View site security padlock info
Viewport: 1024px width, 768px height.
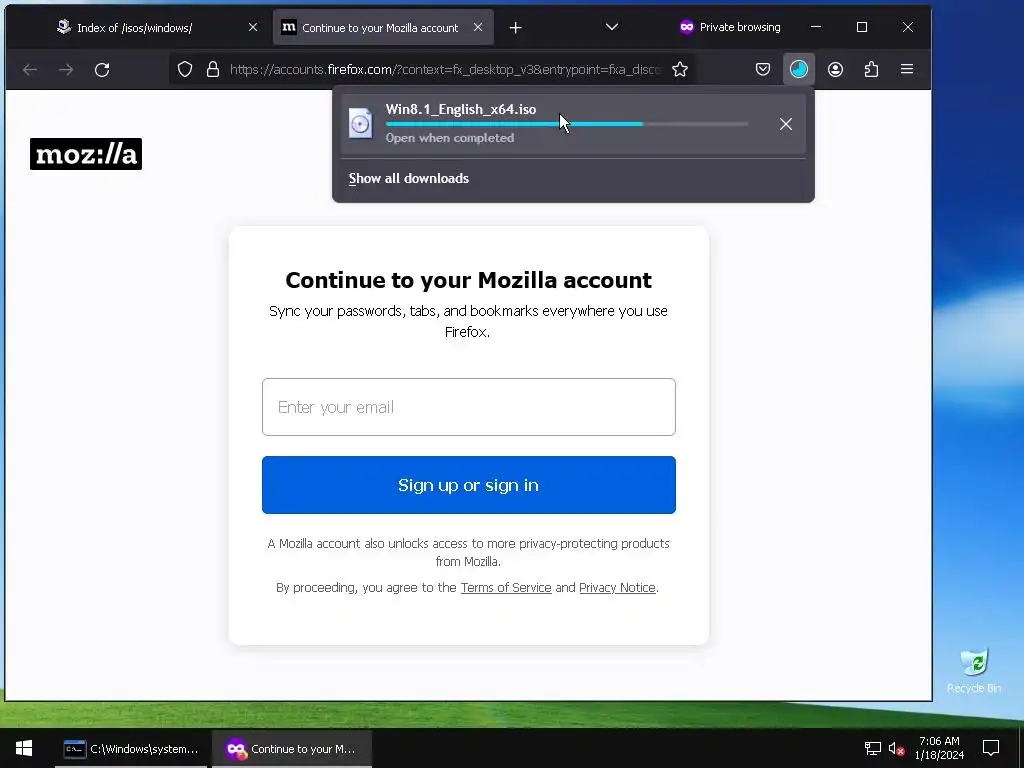coord(213,69)
